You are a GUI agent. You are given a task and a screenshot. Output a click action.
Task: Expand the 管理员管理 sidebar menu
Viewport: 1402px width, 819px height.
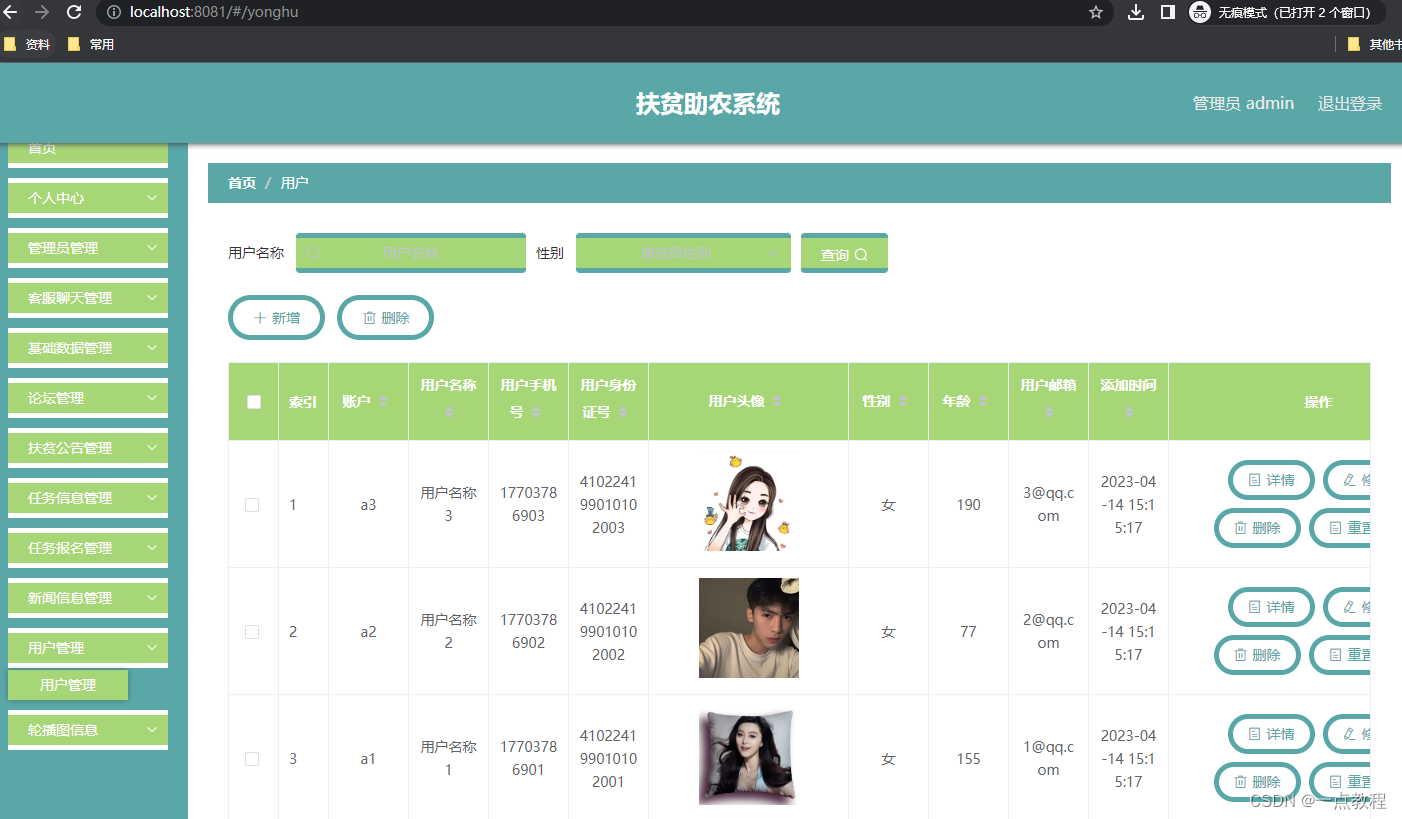click(x=88, y=248)
